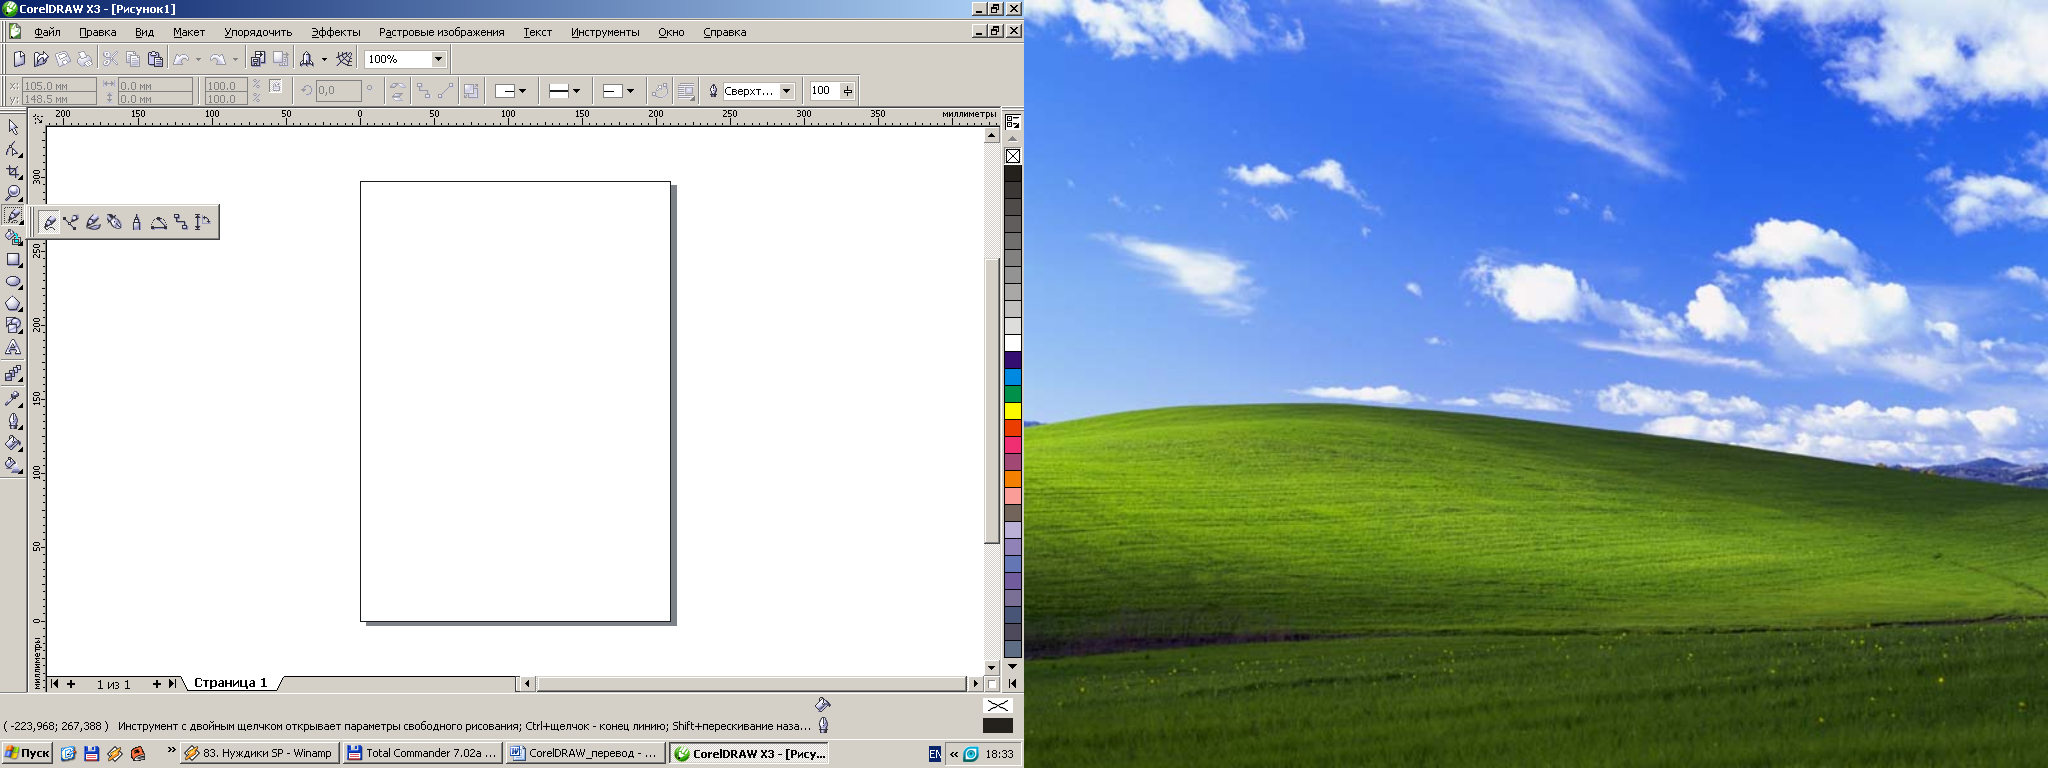Choose Polyline tool in curve flyout
This screenshot has width=2048, height=768.
pos(137,222)
